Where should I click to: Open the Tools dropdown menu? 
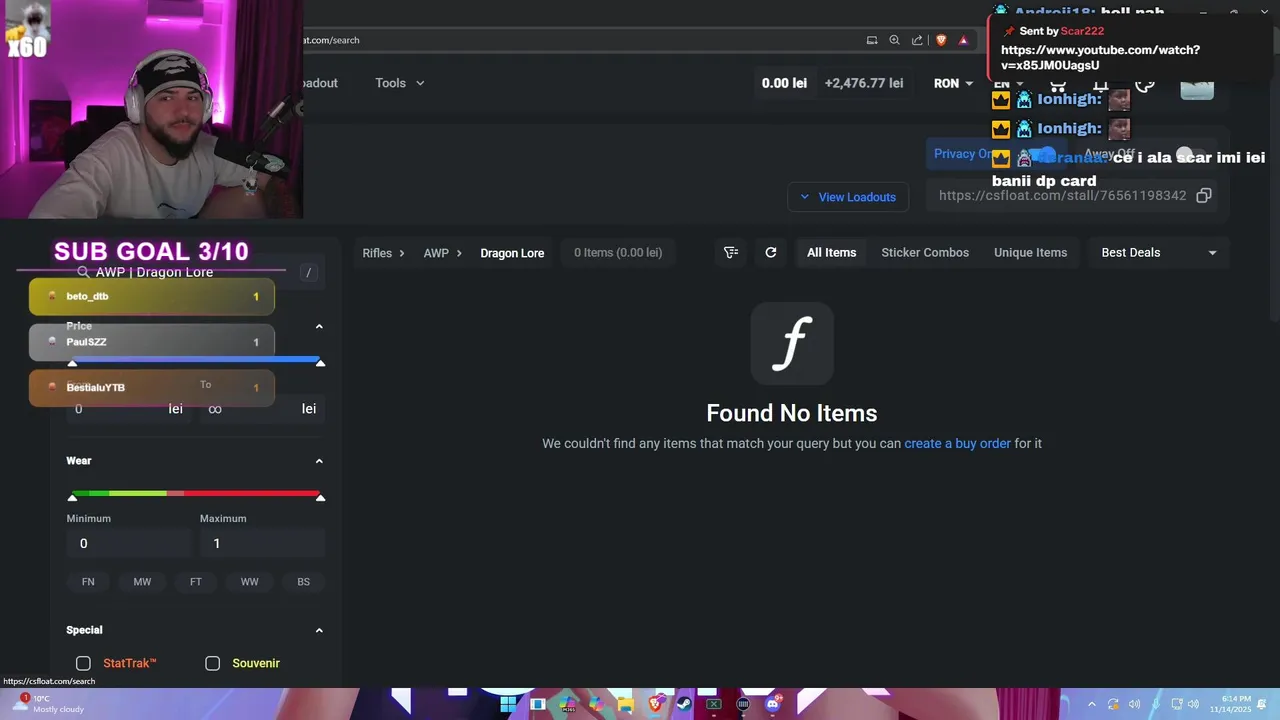[x=400, y=83]
